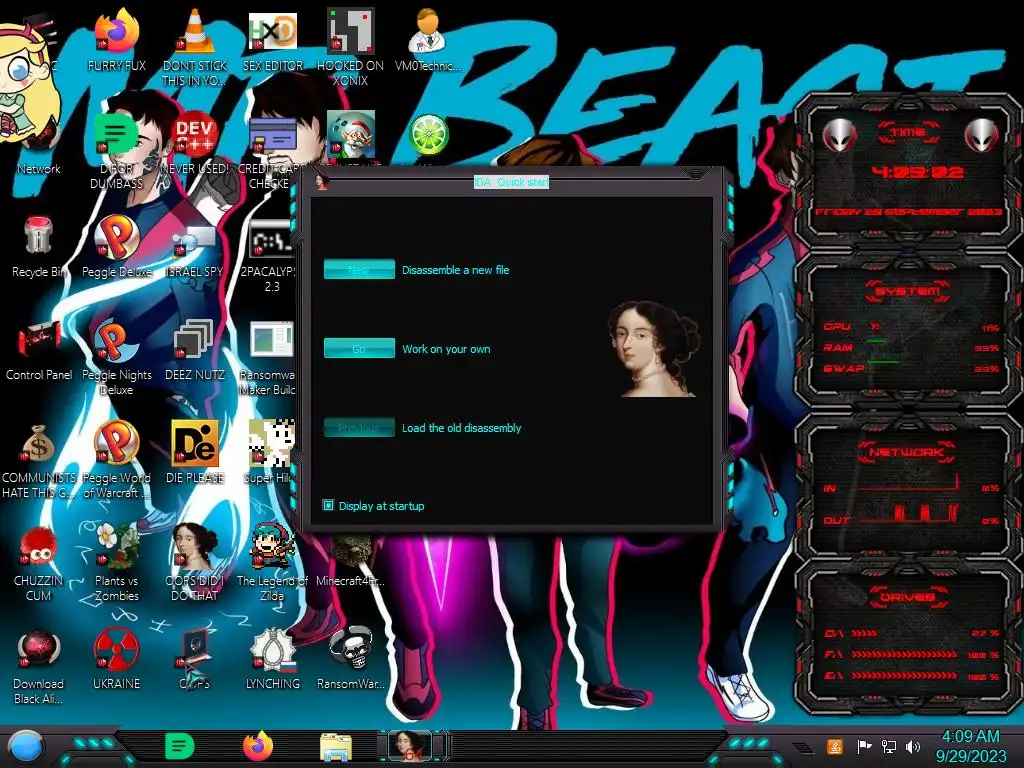Switch to IDA task in the taskbar

point(409,746)
